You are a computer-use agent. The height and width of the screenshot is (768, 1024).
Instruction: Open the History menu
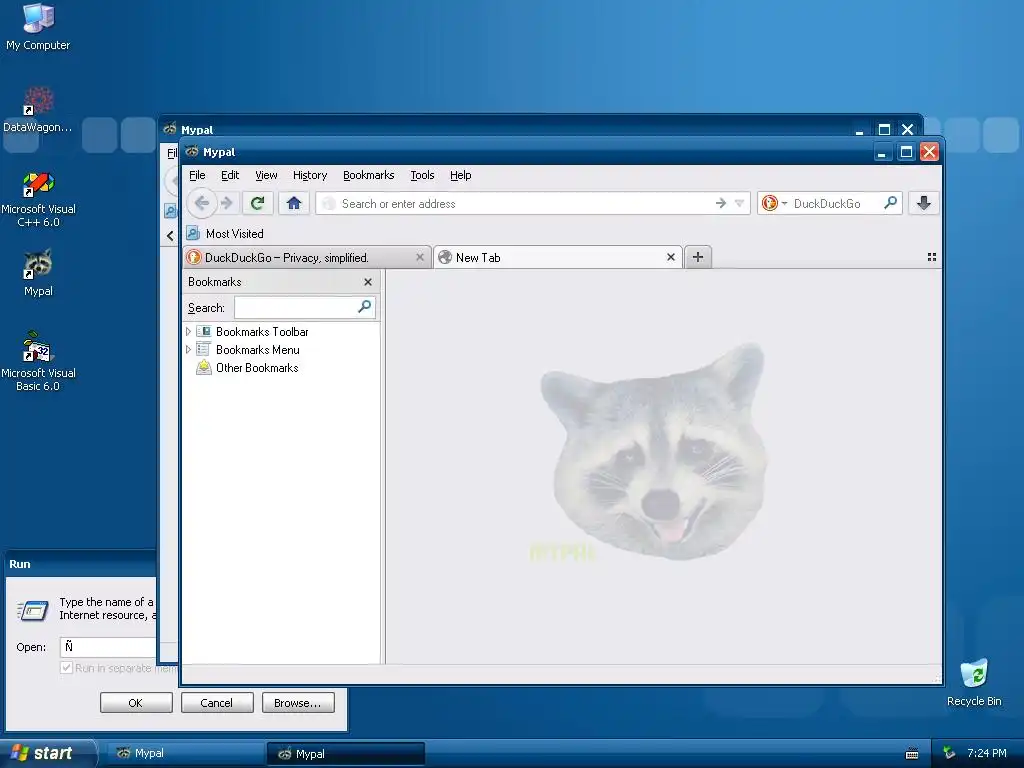310,175
